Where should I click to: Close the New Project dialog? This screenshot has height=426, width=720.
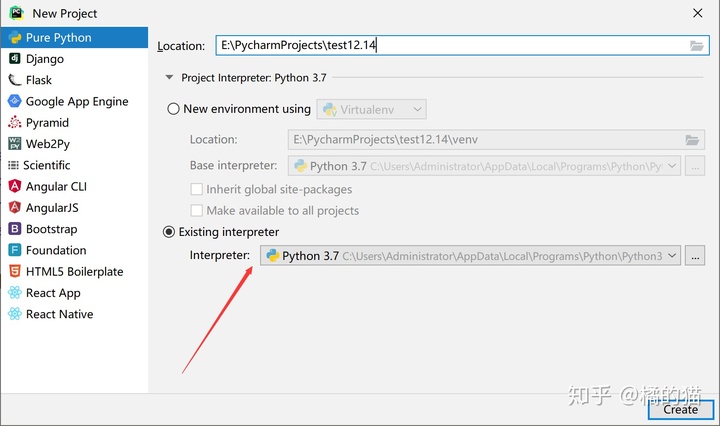pyautogui.click(x=698, y=13)
